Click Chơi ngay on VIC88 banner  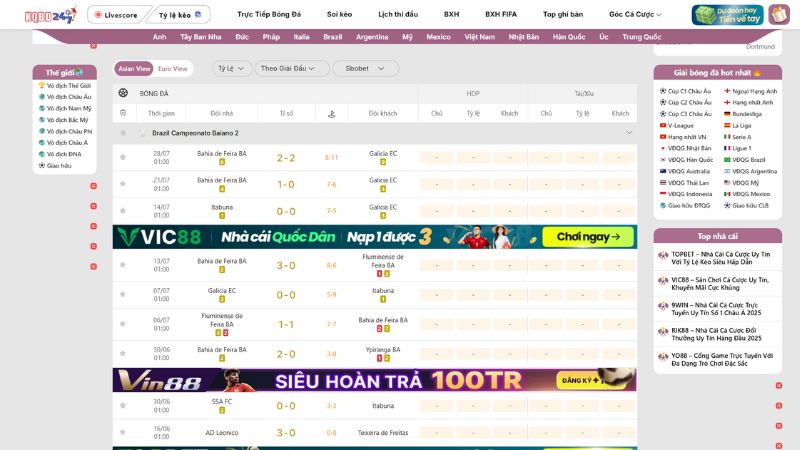coord(588,237)
